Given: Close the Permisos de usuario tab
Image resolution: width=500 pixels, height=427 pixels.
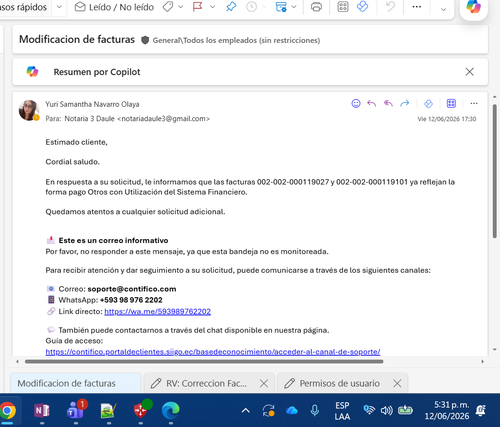Looking at the screenshot, I should [x=397, y=383].
